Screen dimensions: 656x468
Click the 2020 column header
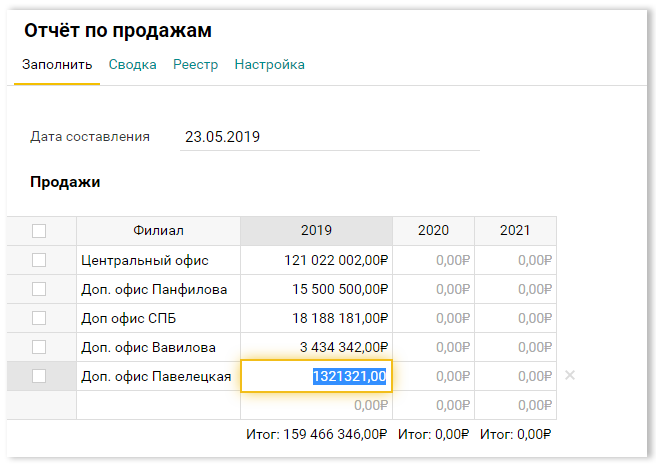pos(433,231)
